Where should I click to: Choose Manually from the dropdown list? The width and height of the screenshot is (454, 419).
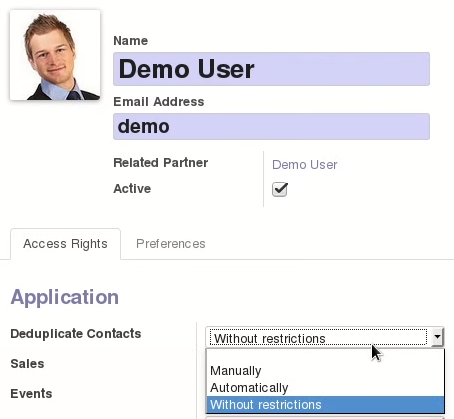(x=325, y=371)
